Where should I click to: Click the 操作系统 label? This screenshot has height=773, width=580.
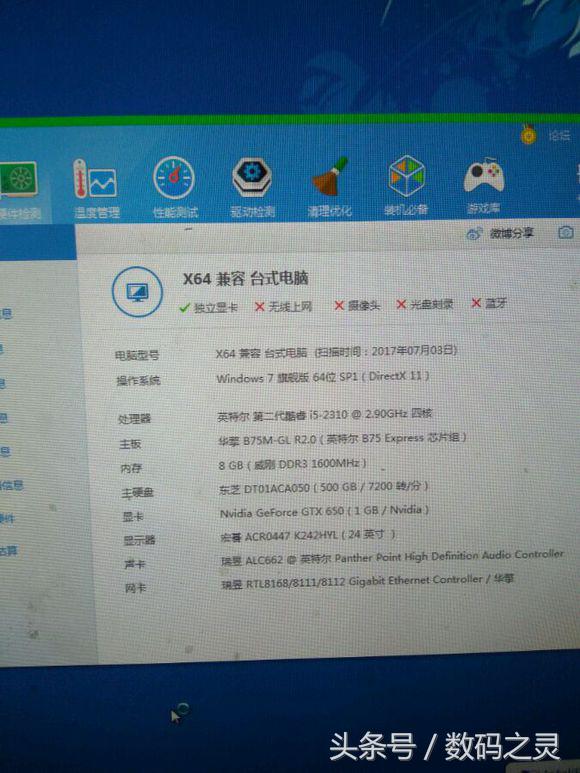[x=138, y=381]
